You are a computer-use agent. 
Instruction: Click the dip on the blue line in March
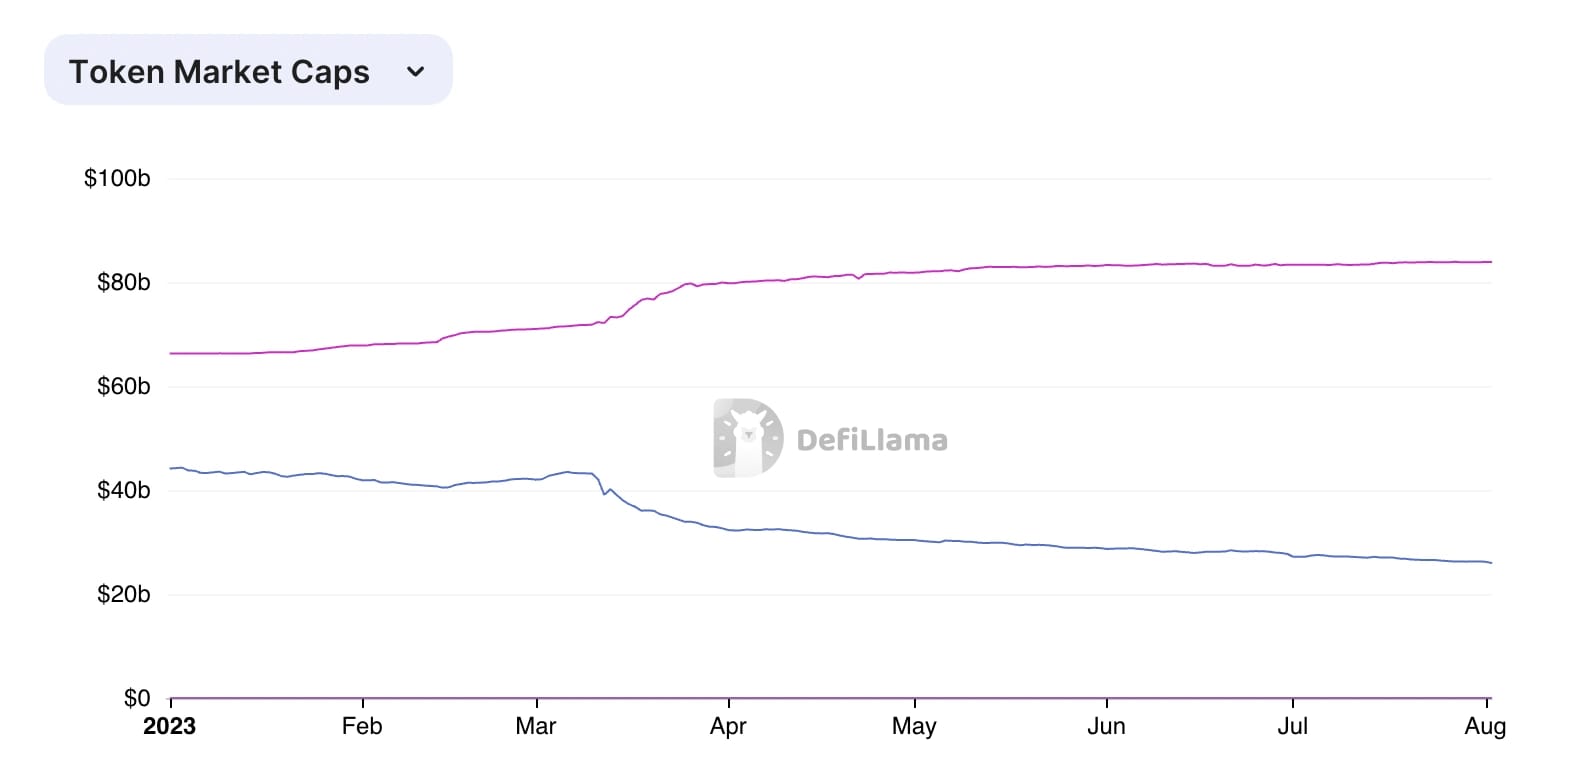pyautogui.click(x=604, y=493)
